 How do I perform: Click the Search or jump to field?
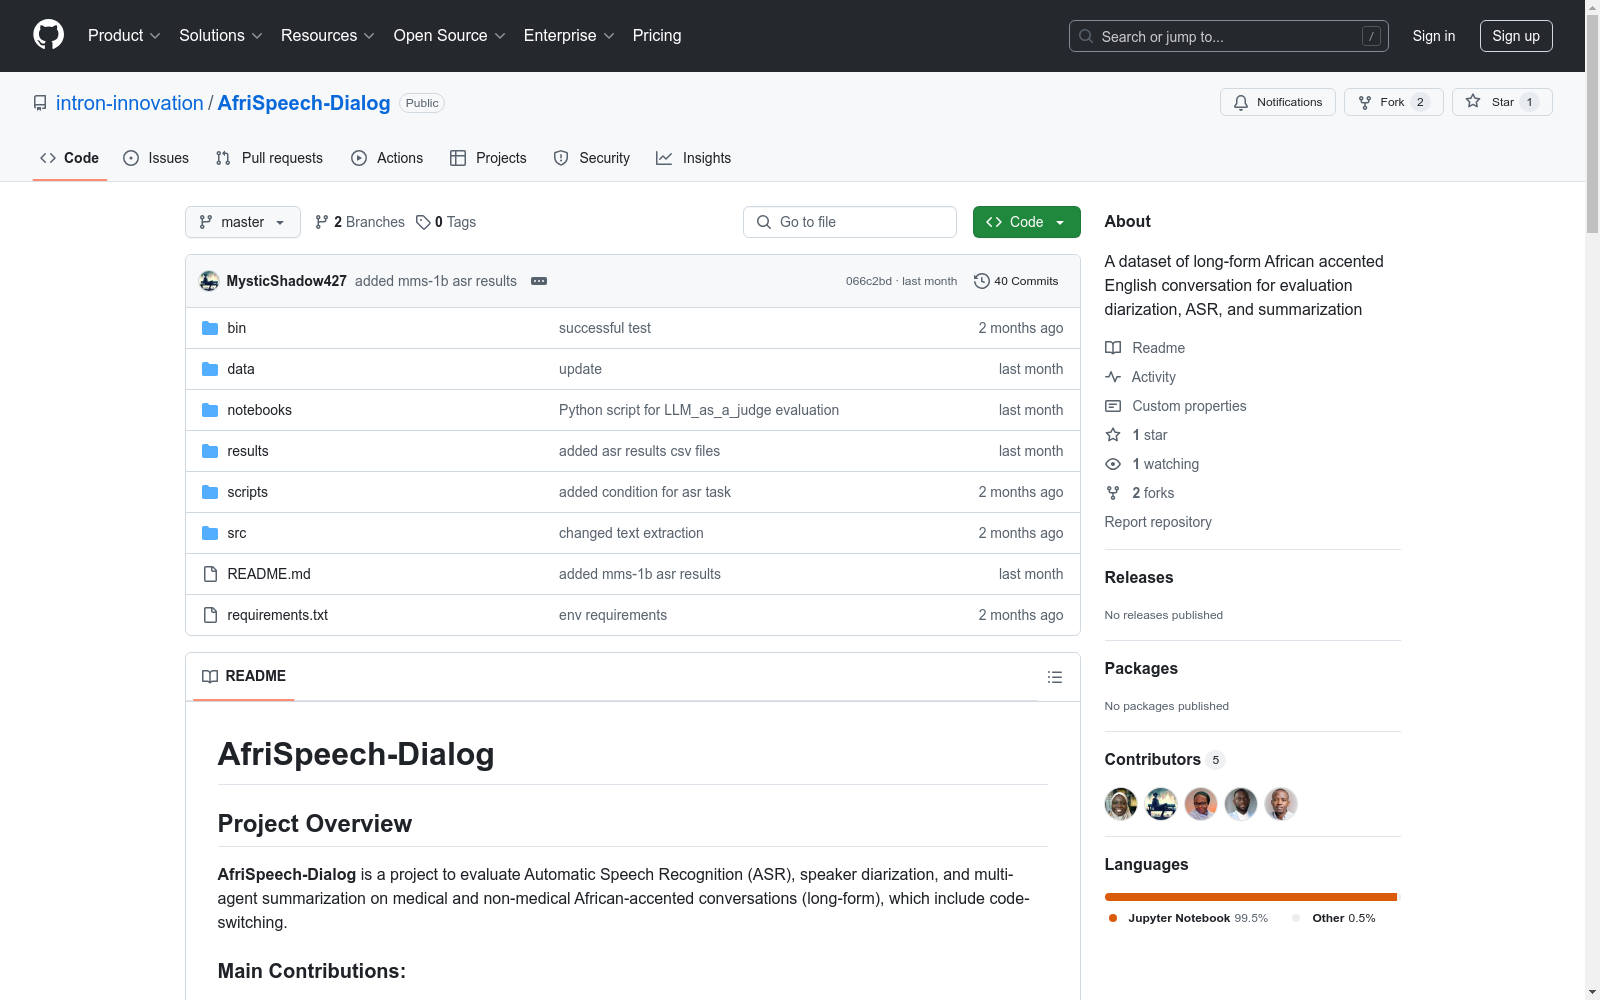click(x=1229, y=36)
